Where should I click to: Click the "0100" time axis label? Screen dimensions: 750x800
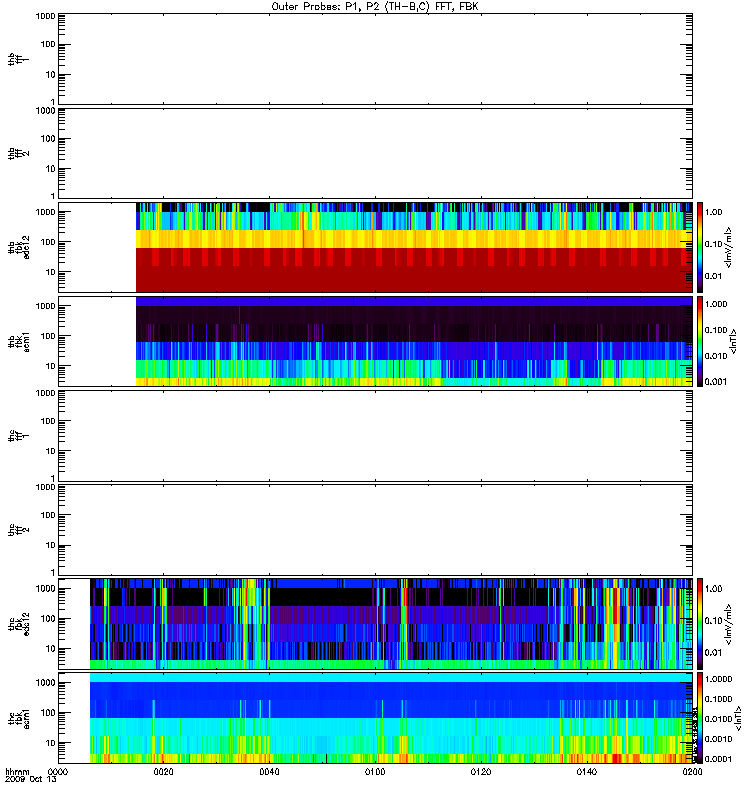pyautogui.click(x=375, y=772)
